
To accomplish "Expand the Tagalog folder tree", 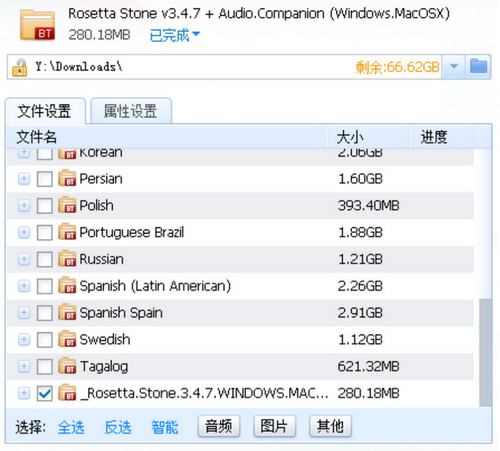I will pyautogui.click(x=24, y=366).
